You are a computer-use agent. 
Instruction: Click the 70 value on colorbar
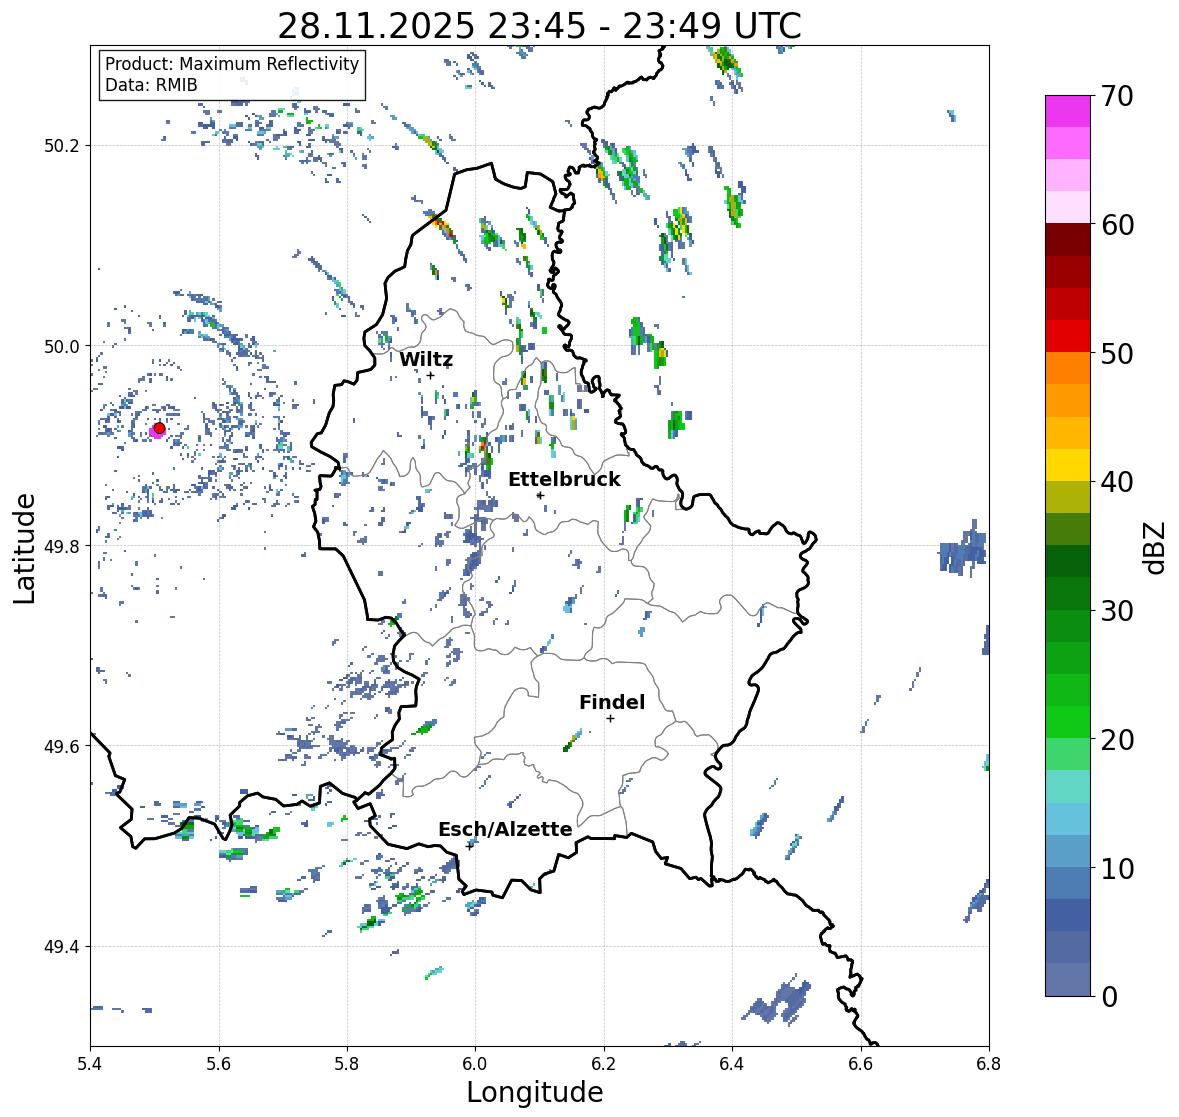(x=1117, y=96)
